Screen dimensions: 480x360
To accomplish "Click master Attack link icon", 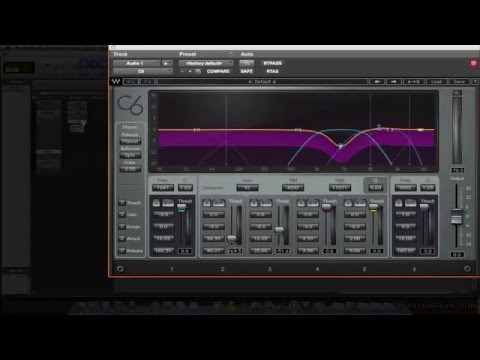I will click(x=122, y=238).
